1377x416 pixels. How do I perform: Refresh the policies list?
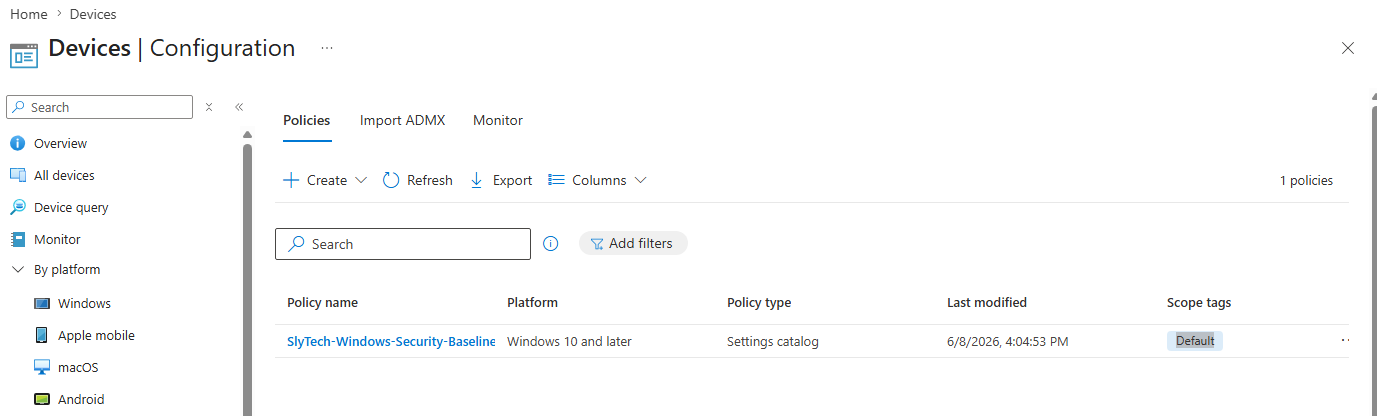click(418, 180)
